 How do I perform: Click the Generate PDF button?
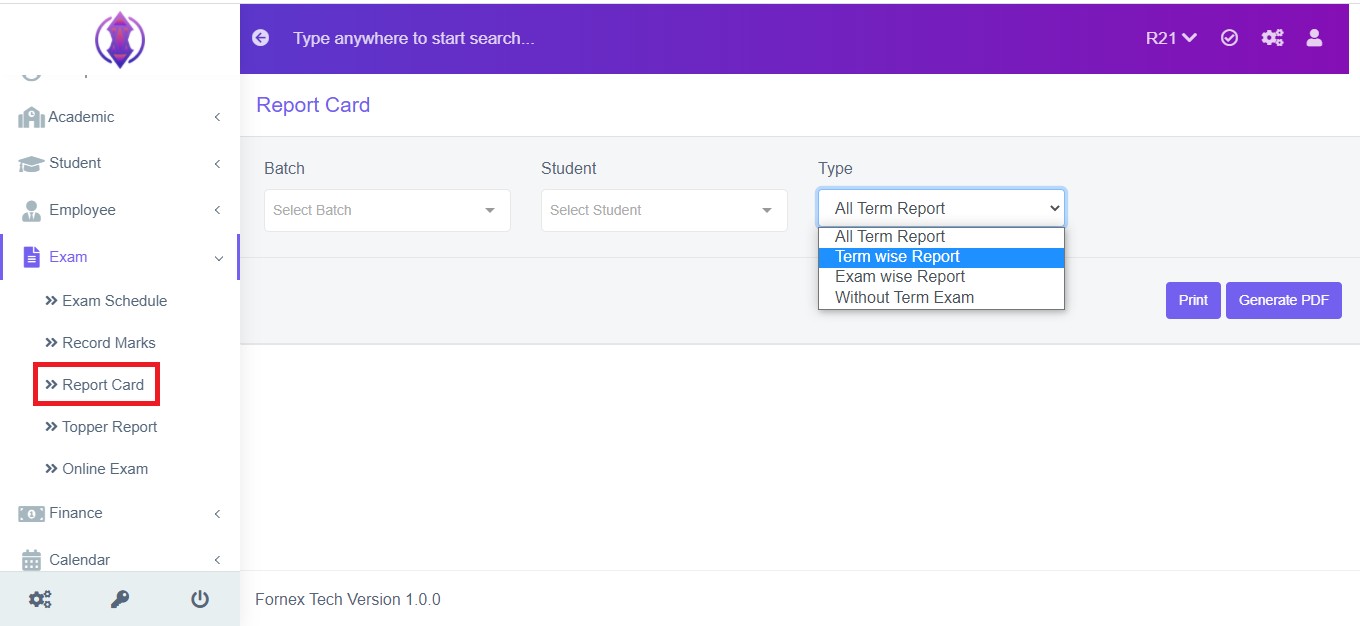pos(1284,300)
